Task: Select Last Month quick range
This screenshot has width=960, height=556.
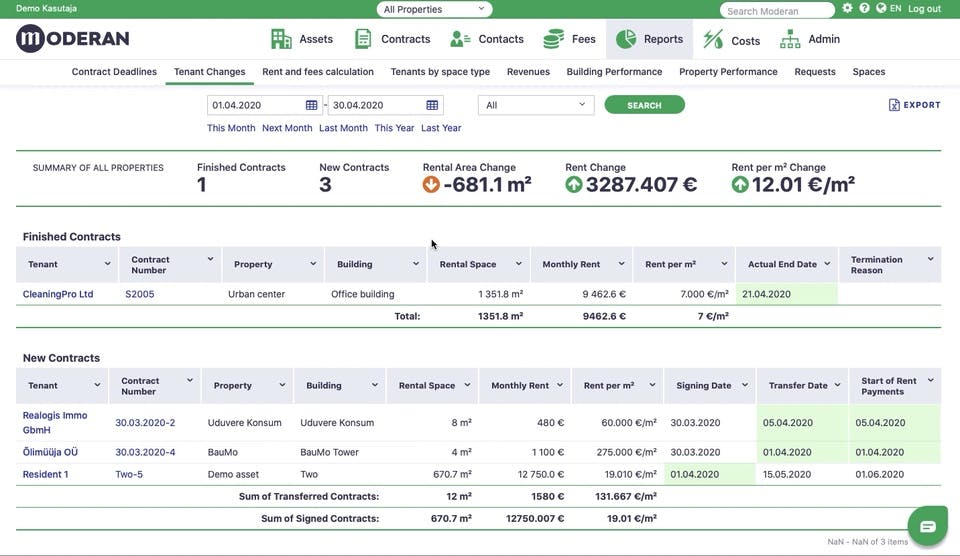Action: click(343, 128)
